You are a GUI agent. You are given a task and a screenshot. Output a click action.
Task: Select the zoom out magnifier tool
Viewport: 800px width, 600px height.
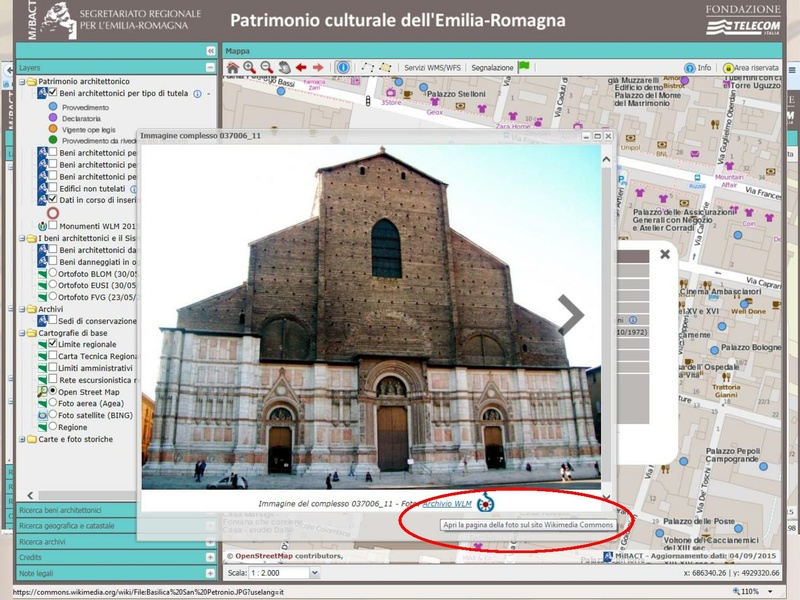(x=266, y=68)
